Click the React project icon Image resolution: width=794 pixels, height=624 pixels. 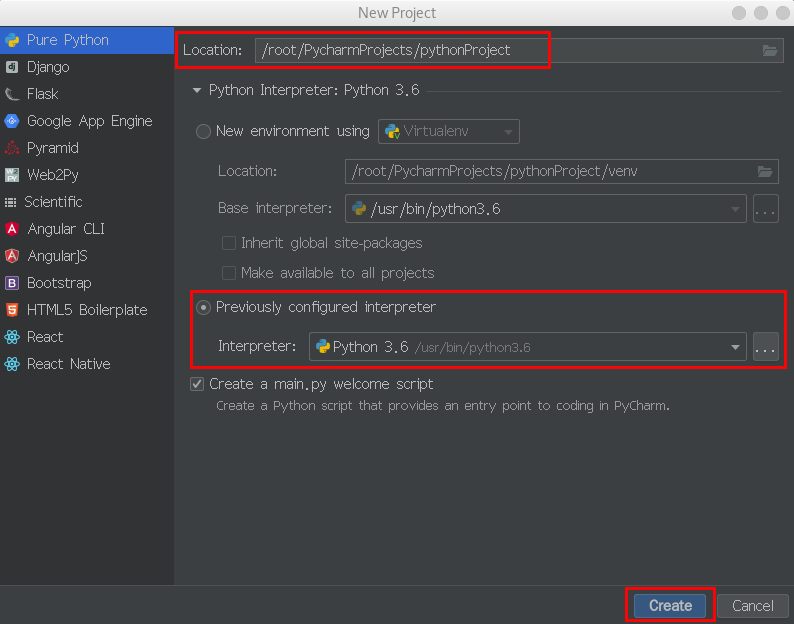(x=12, y=337)
